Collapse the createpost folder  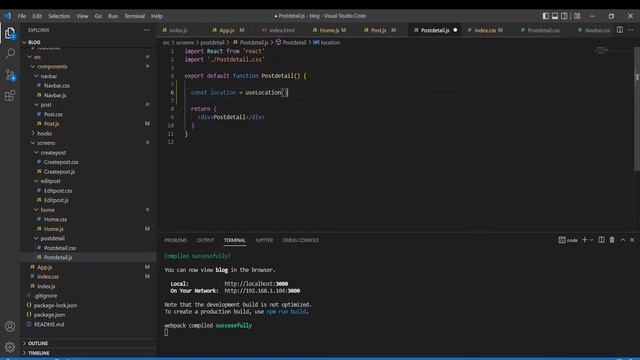pyautogui.click(x=88, y=153)
